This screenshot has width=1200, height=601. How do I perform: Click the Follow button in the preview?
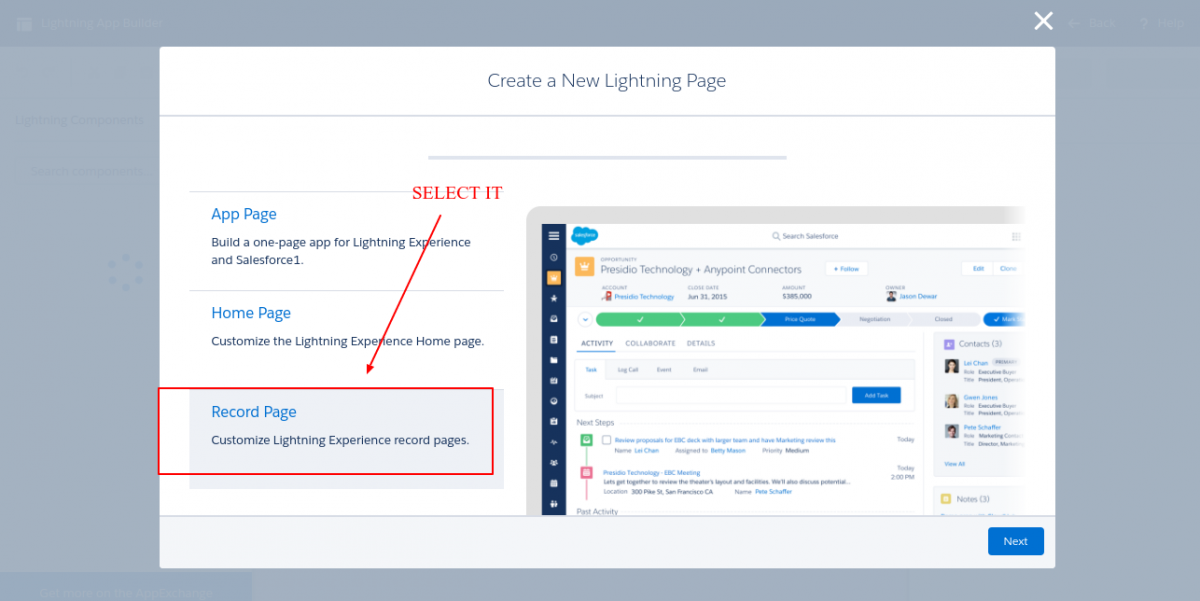[x=847, y=269]
